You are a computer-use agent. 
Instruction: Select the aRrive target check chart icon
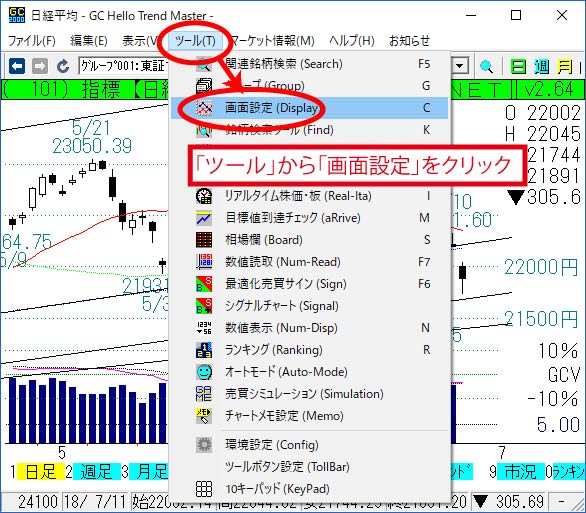pos(204,218)
